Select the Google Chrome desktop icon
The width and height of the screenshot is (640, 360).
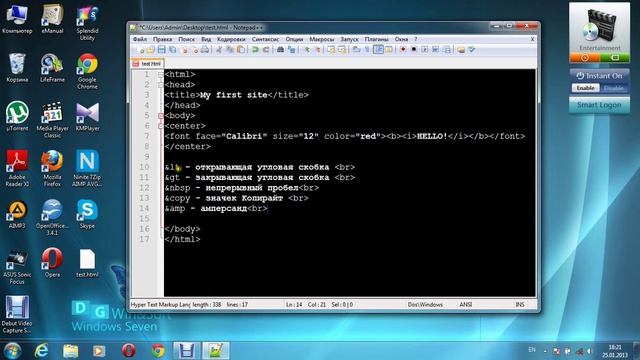[87, 71]
